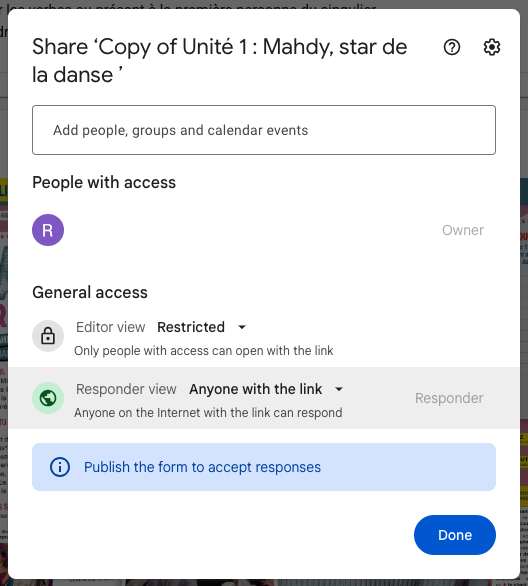The image size is (528, 586).
Task: Click the arrow next to Restricted
Action: click(242, 327)
